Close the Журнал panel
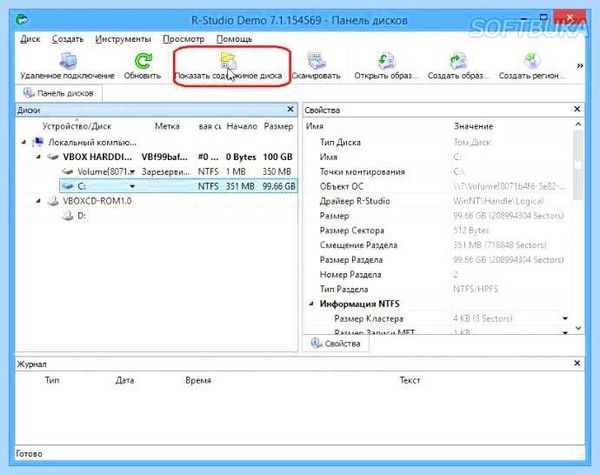Viewport: 600px width, 475px height. click(x=577, y=363)
